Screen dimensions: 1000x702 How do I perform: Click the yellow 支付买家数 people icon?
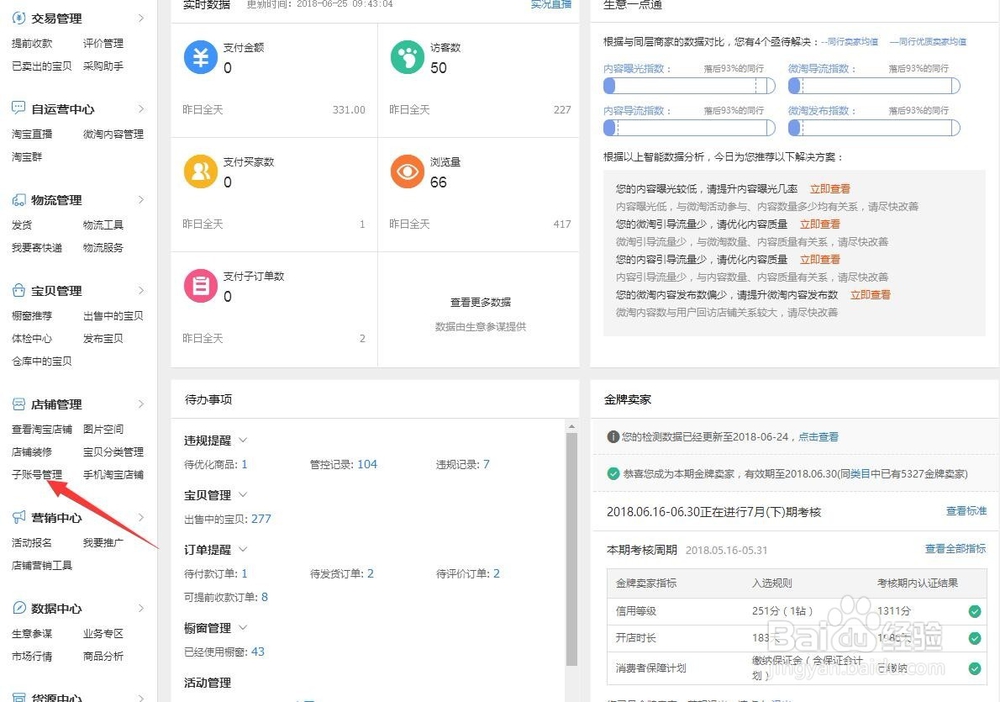(x=201, y=171)
